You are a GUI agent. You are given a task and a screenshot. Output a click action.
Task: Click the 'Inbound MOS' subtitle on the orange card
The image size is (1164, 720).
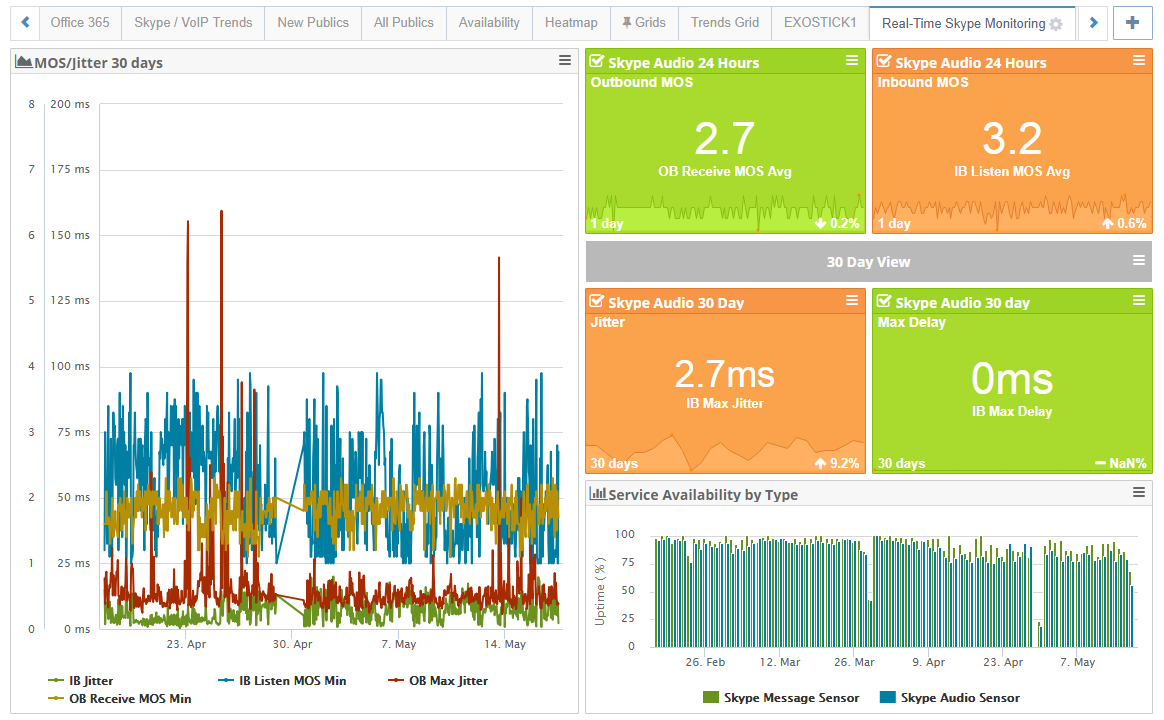pos(923,82)
